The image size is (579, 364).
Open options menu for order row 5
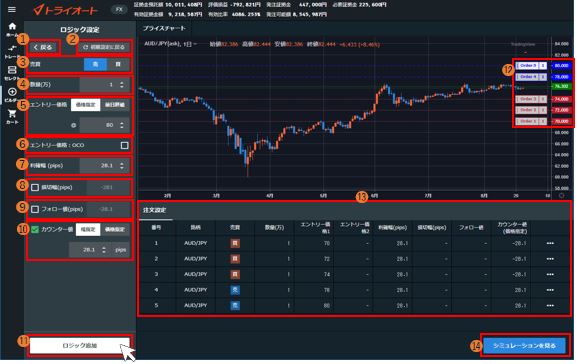pyautogui.click(x=550, y=305)
